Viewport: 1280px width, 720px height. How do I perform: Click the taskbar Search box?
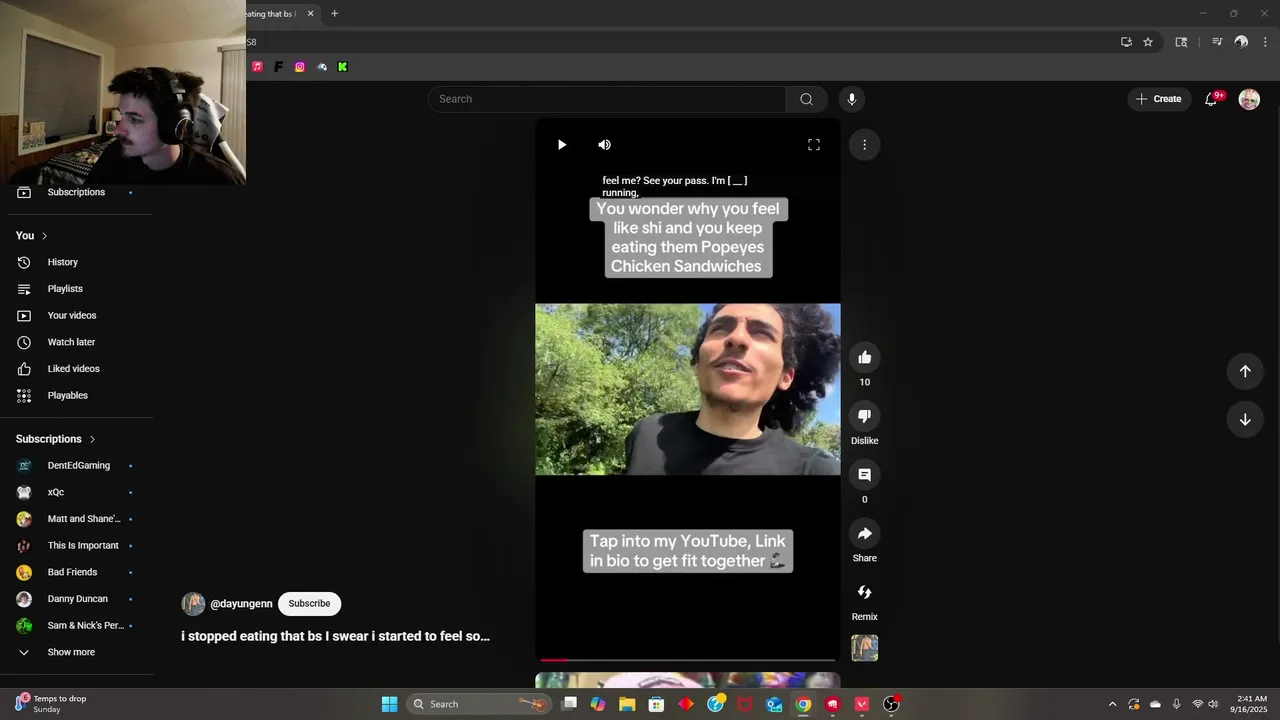(480, 704)
